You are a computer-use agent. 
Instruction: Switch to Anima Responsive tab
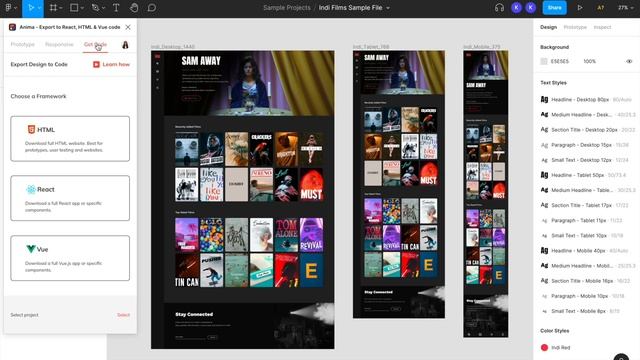point(59,44)
